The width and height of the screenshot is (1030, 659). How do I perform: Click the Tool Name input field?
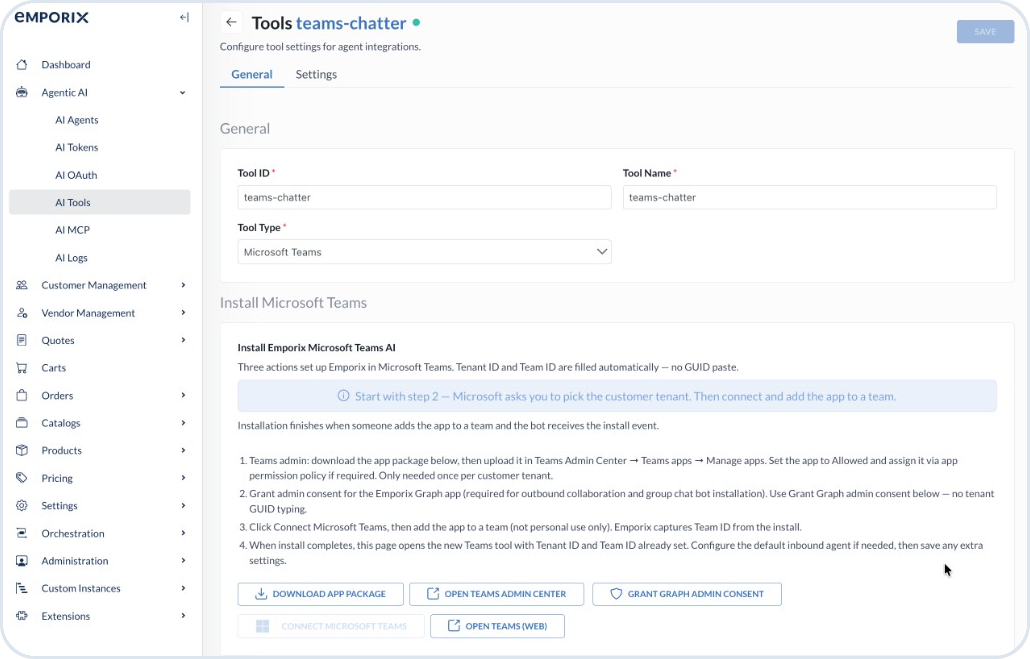809,197
